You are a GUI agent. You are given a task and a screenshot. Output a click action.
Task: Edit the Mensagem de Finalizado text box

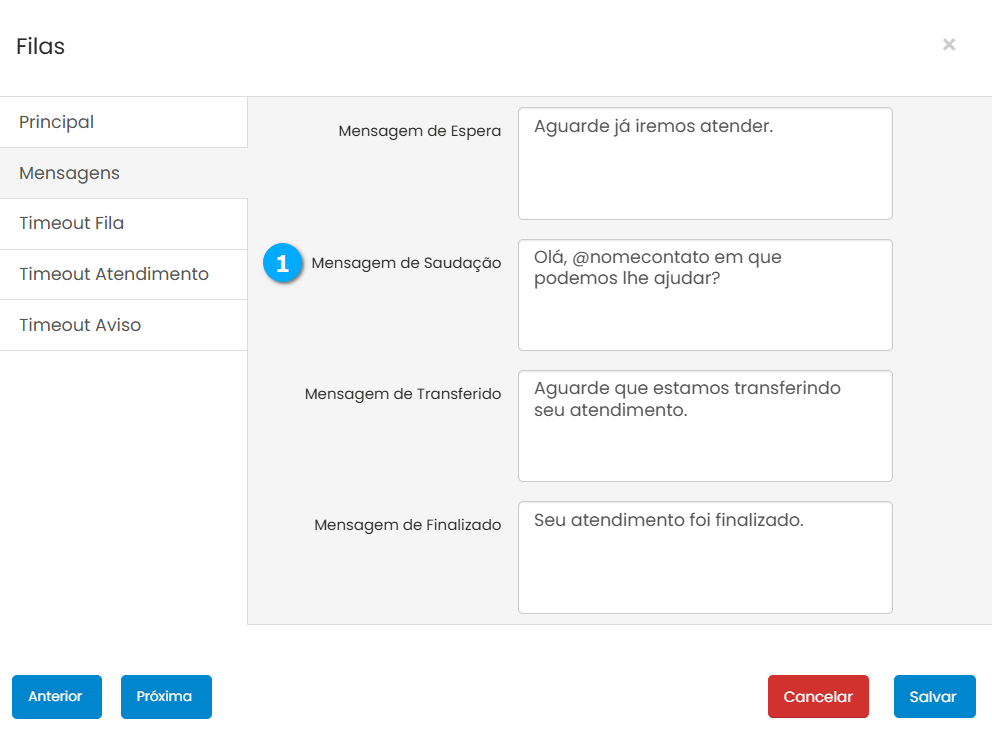coord(704,557)
